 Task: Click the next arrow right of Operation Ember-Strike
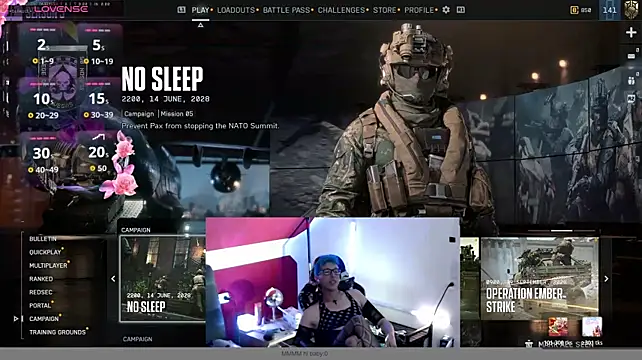click(606, 278)
